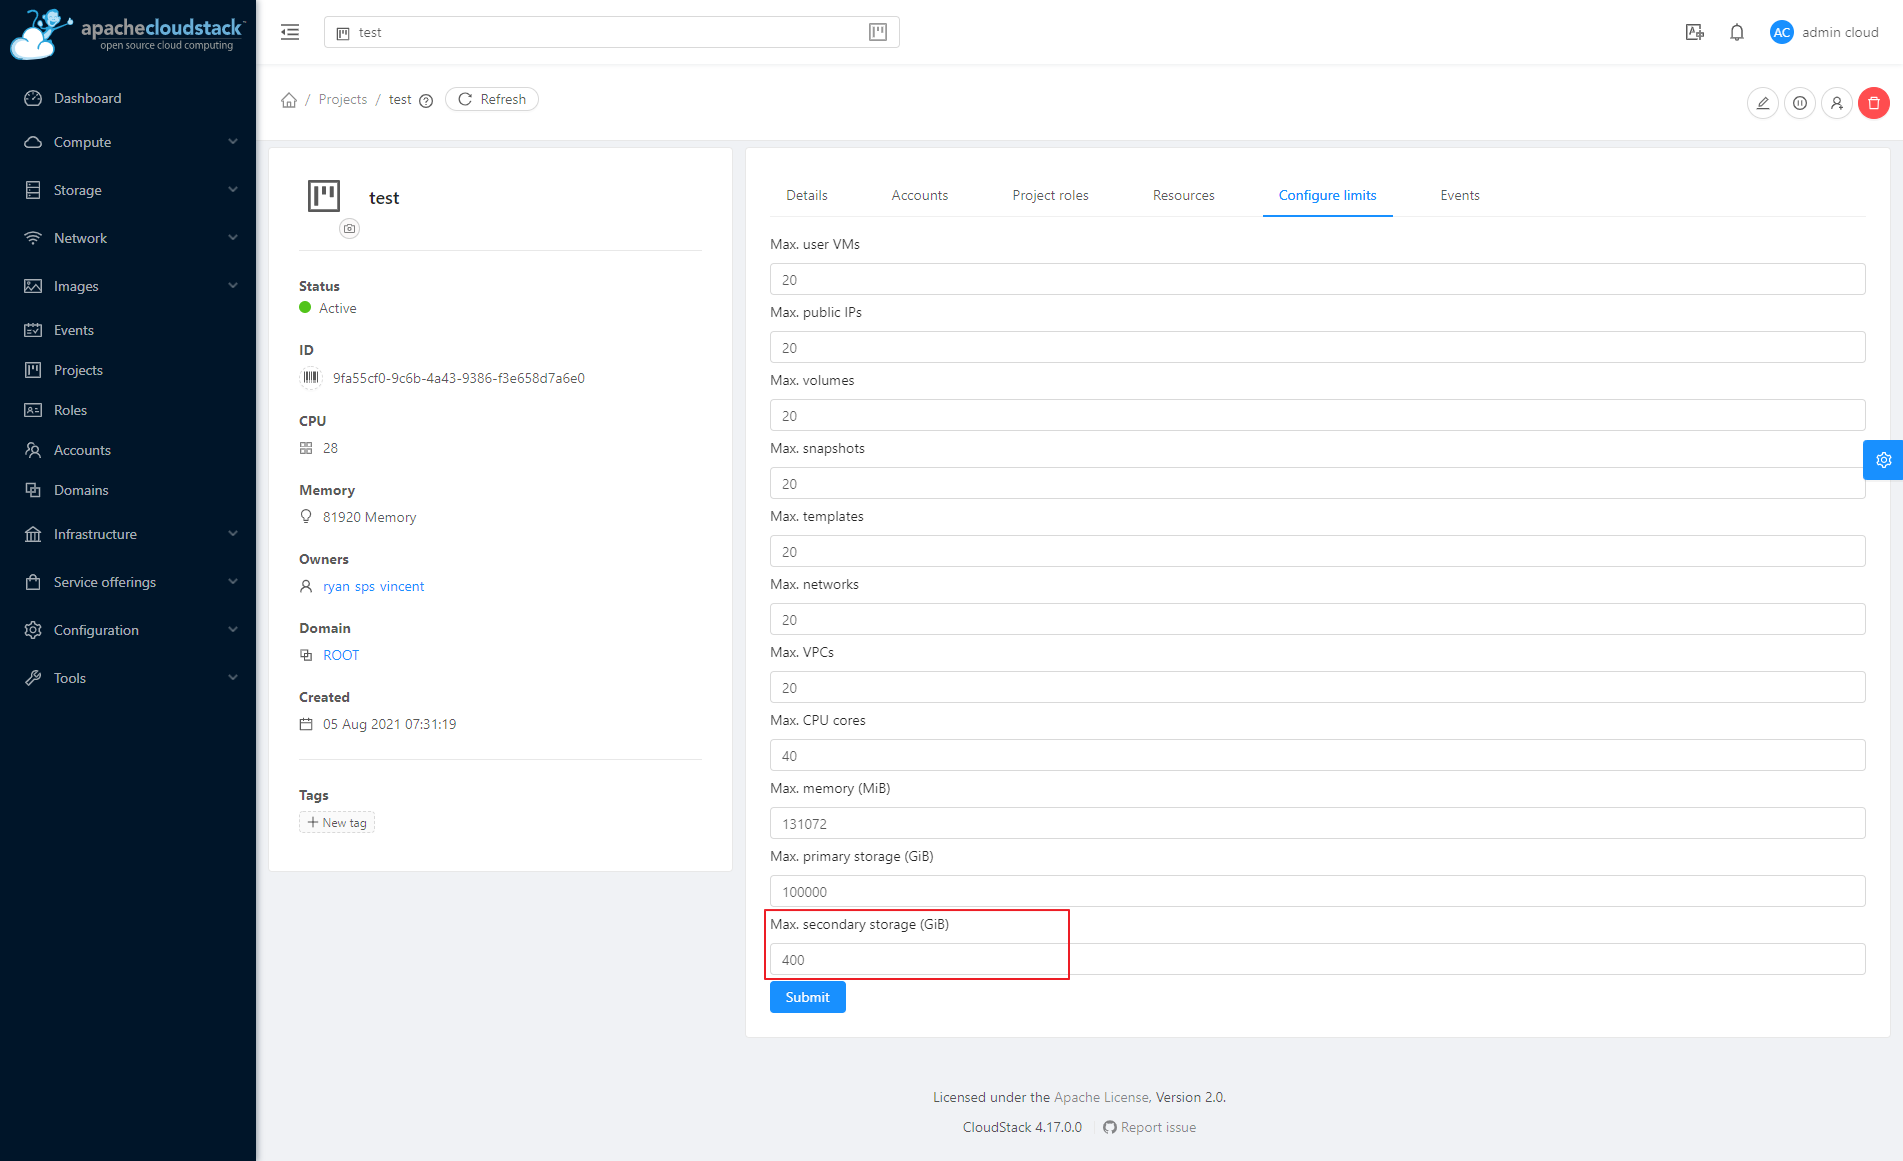This screenshot has height=1161, width=1903.
Task: Upload project icon via the camera button
Action: coord(349,229)
